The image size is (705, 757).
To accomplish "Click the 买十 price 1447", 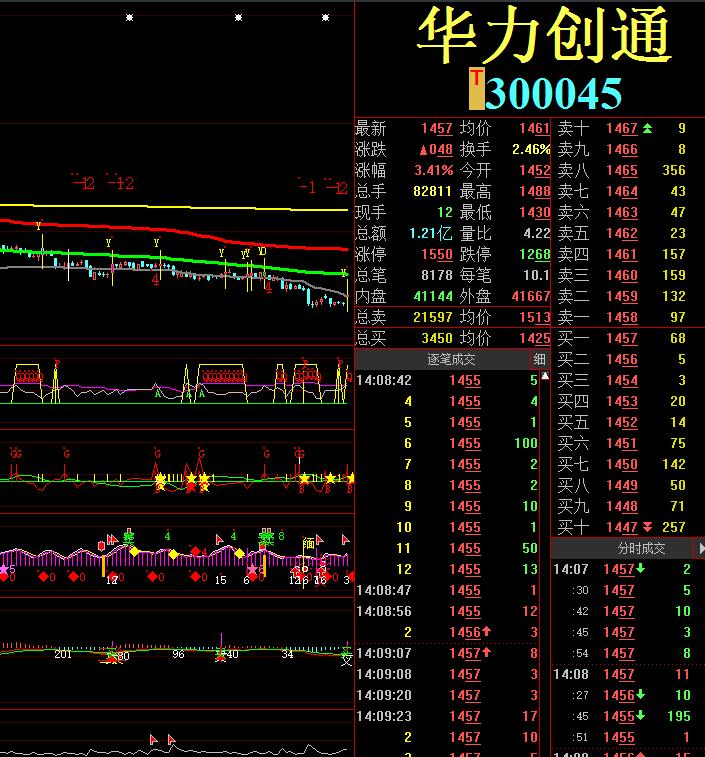I will click(x=622, y=527).
